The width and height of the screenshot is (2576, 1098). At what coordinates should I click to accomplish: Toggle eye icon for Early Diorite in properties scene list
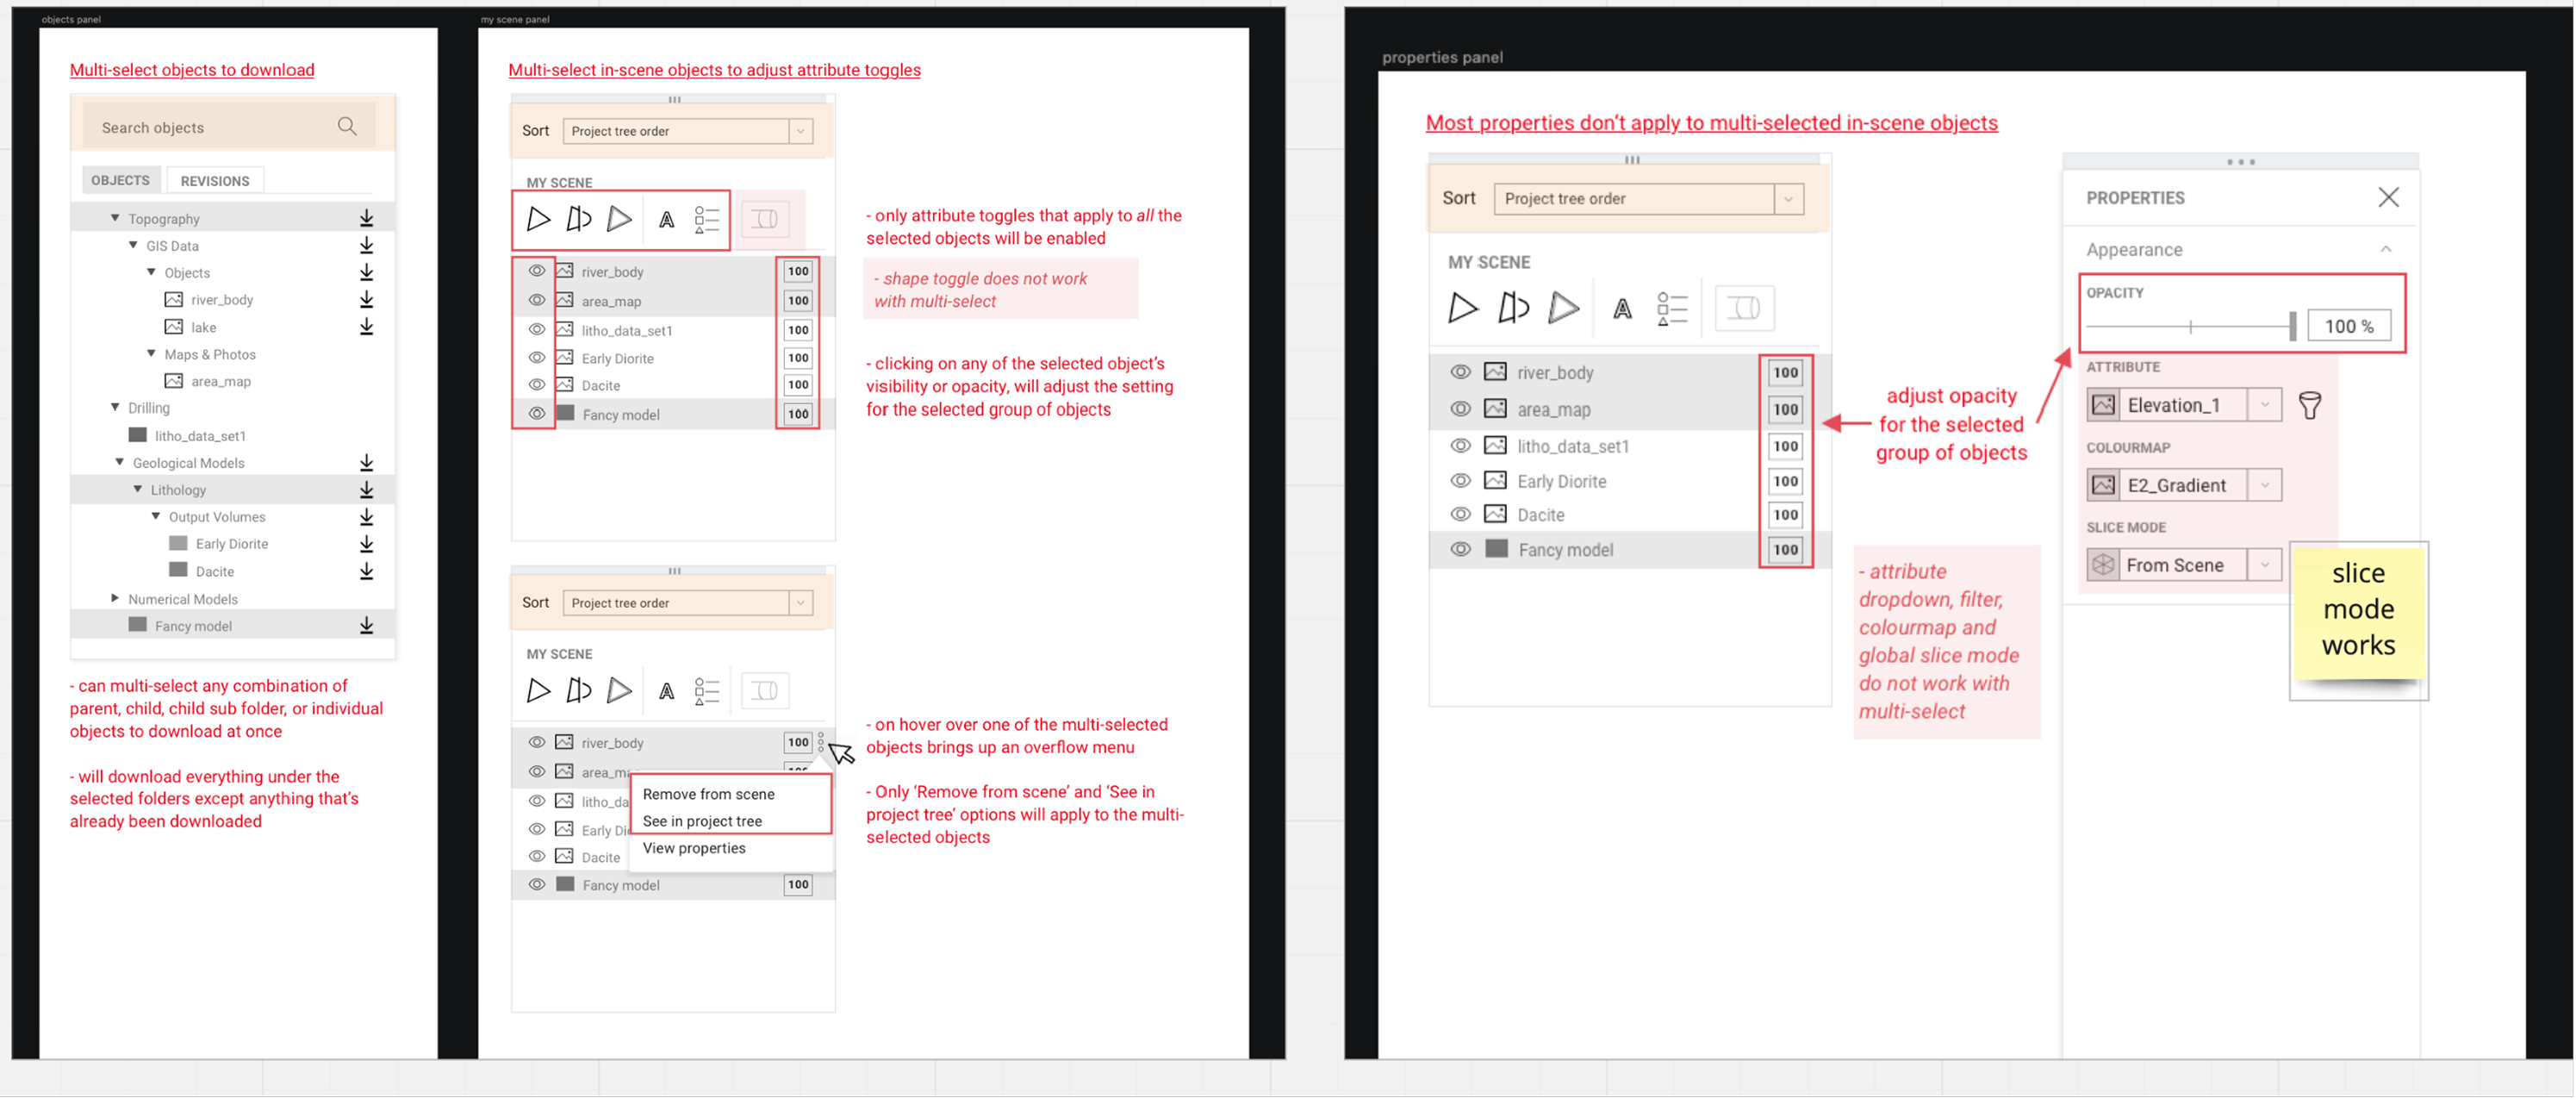[x=1460, y=481]
